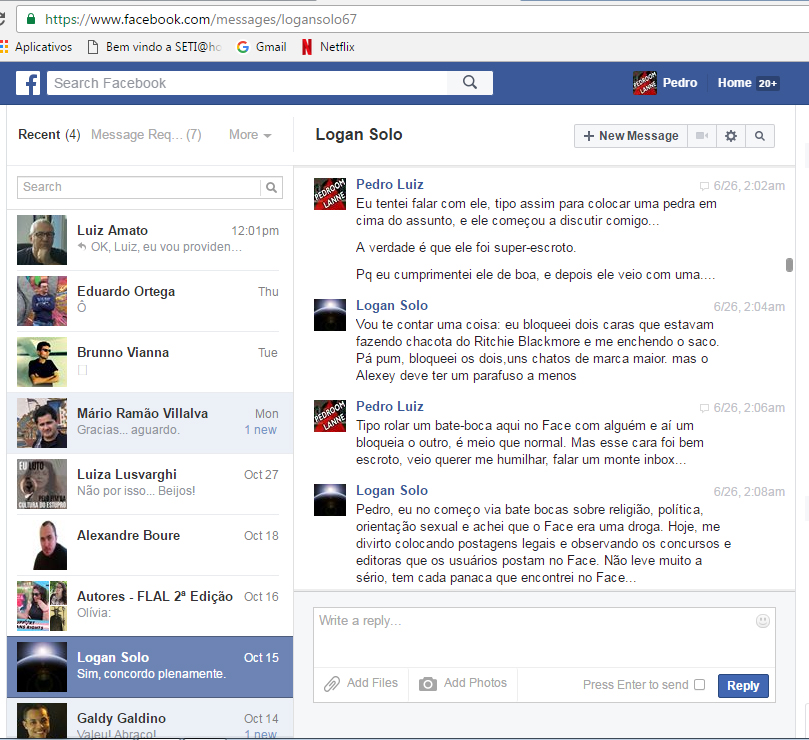Click the 6/26, 2:02am timestamp
Image resolution: width=809 pixels, height=740 pixels.
(749, 186)
